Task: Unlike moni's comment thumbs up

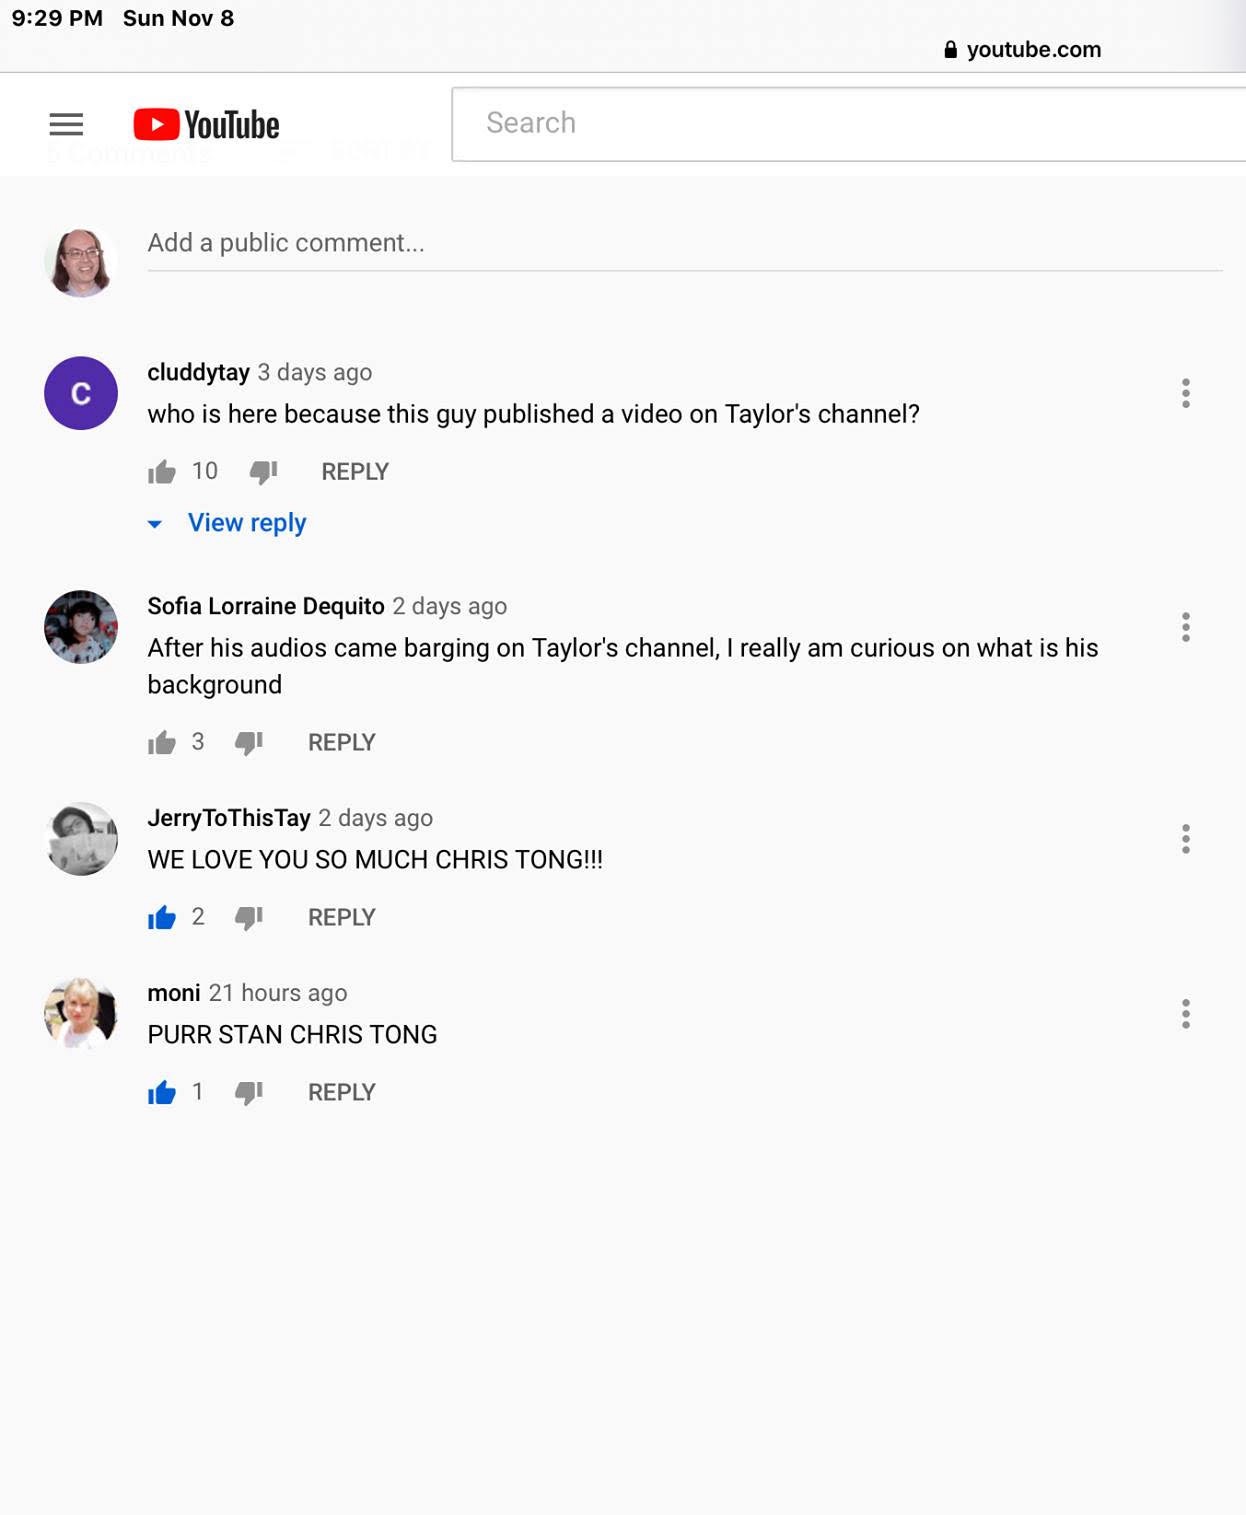Action: (x=162, y=1093)
